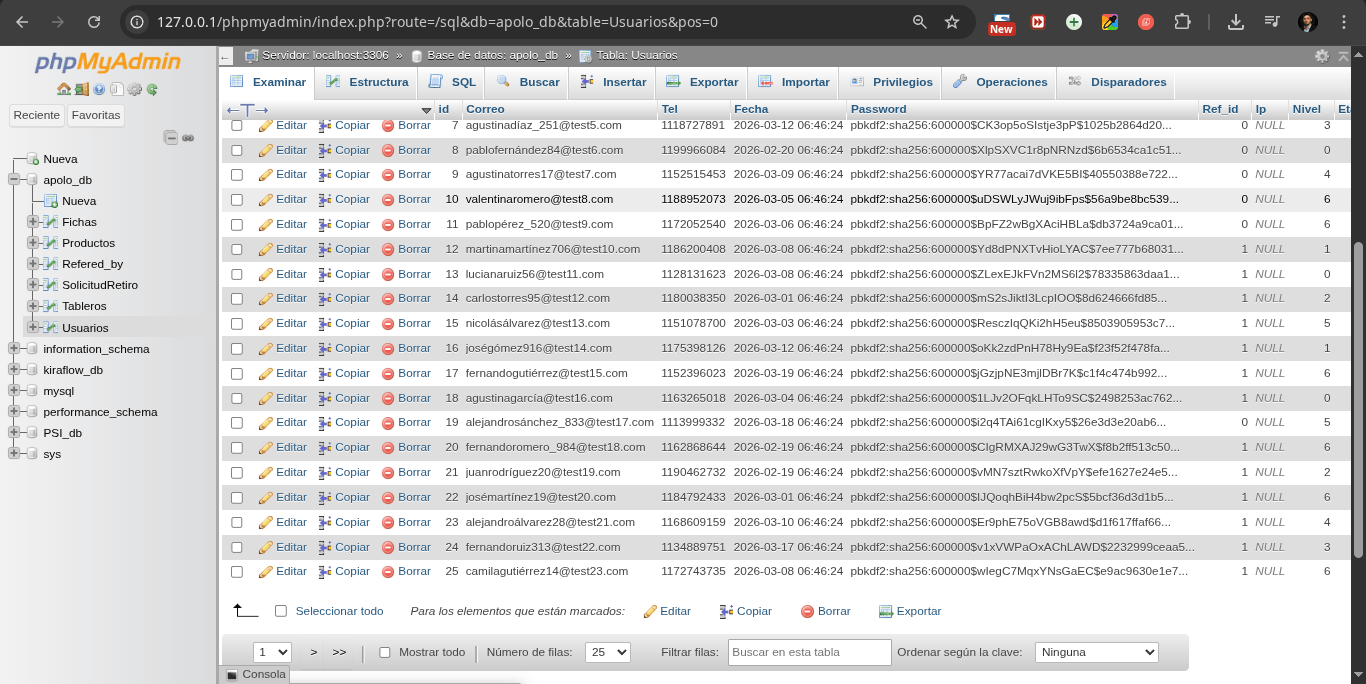
Task: Click the phpMyAdmin logo
Action: pyautogui.click(x=108, y=63)
